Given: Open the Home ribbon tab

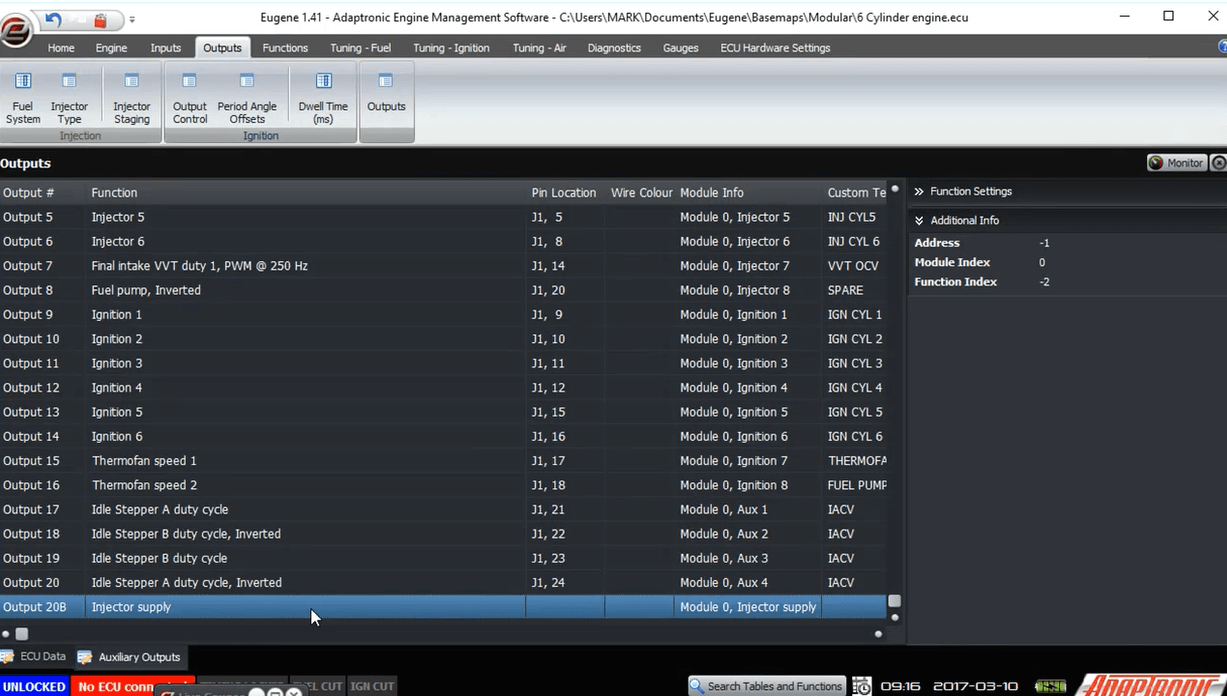Looking at the screenshot, I should coord(61,48).
